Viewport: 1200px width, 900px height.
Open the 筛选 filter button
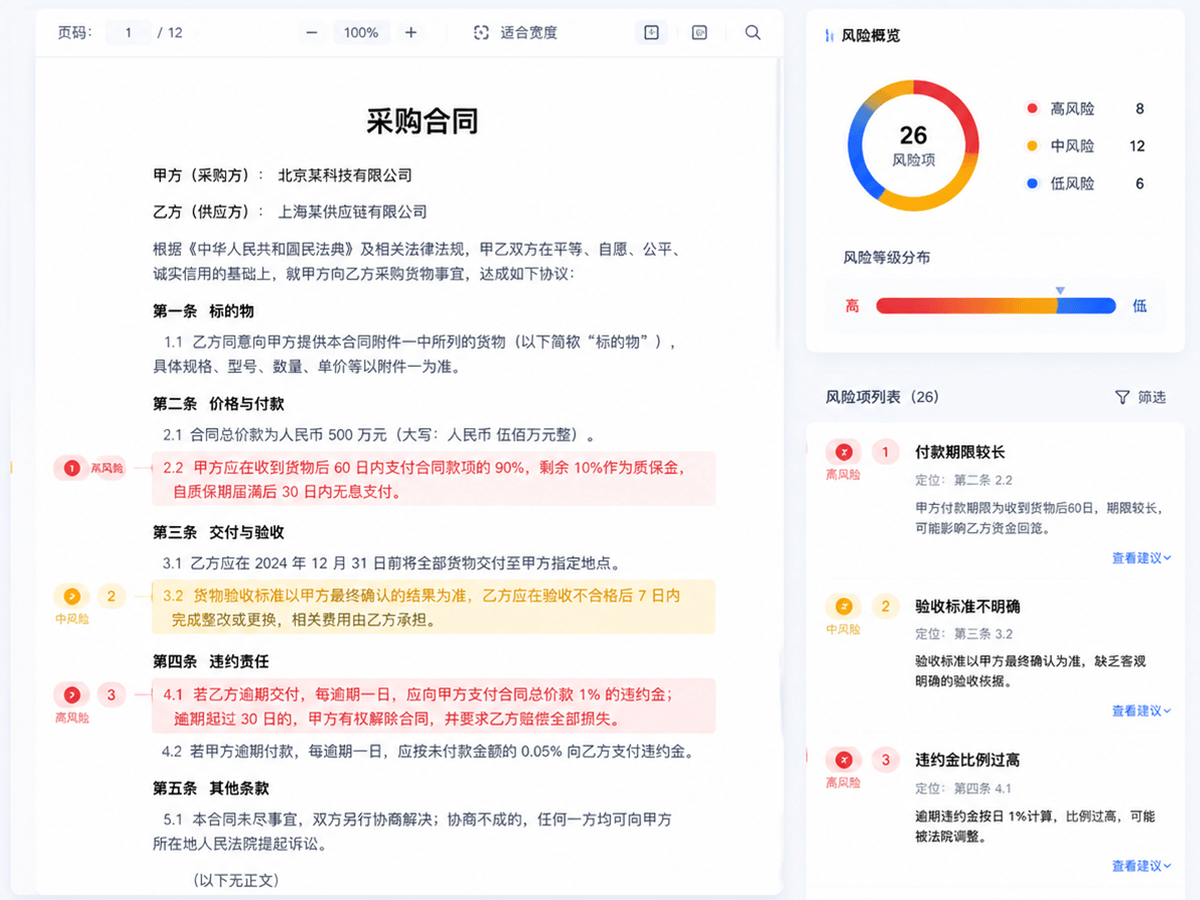click(1140, 397)
